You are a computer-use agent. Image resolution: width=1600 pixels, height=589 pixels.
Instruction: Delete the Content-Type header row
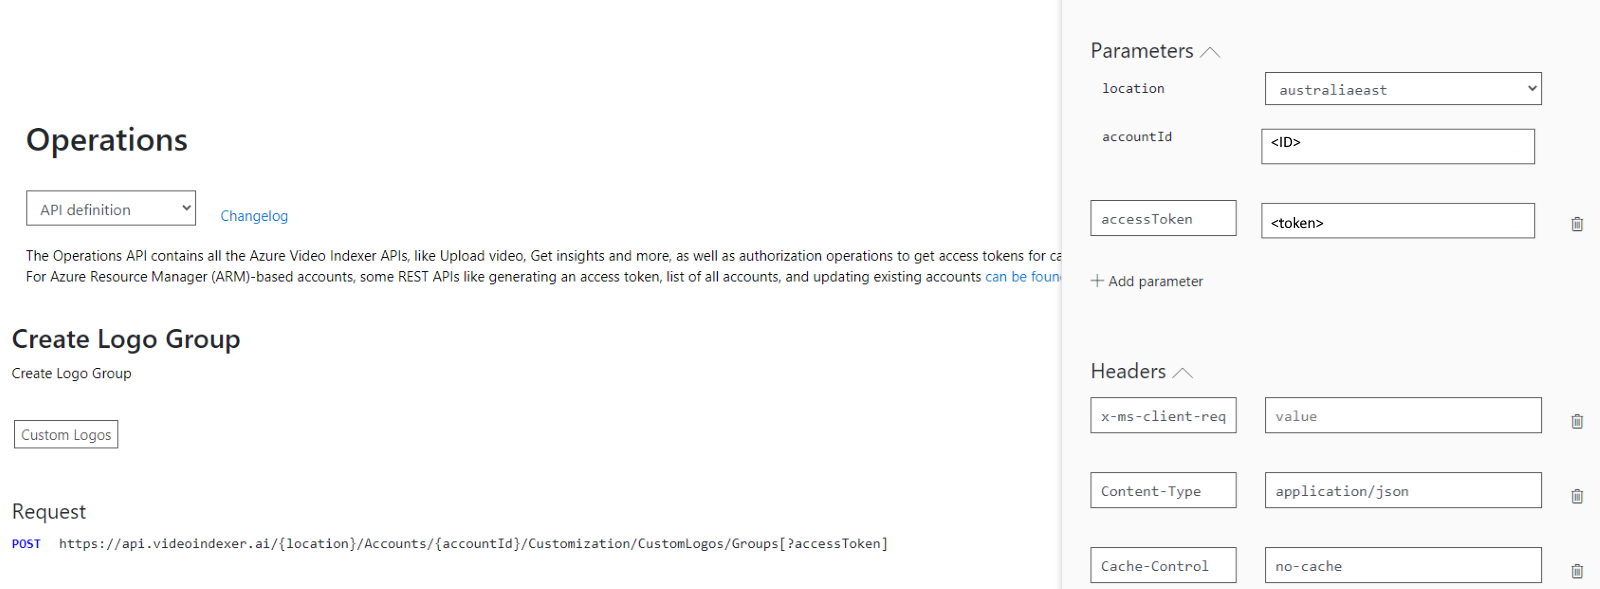pyautogui.click(x=1577, y=496)
